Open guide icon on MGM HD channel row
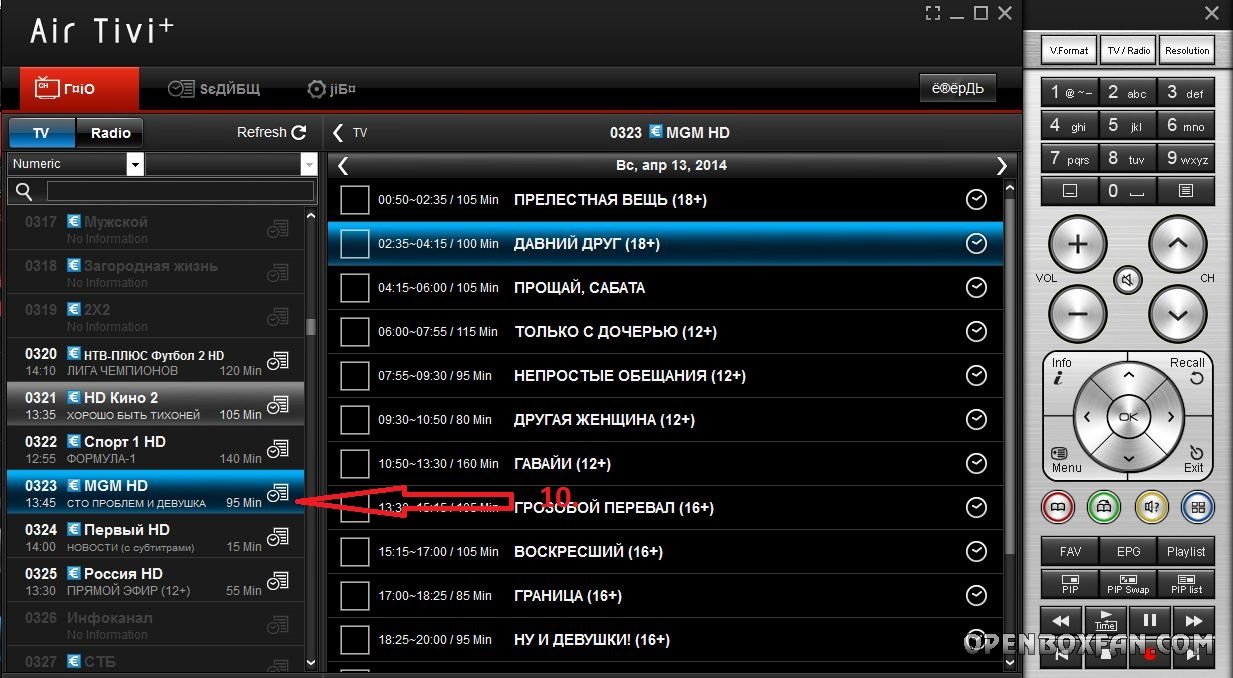The height and width of the screenshot is (678, 1233). (x=278, y=493)
